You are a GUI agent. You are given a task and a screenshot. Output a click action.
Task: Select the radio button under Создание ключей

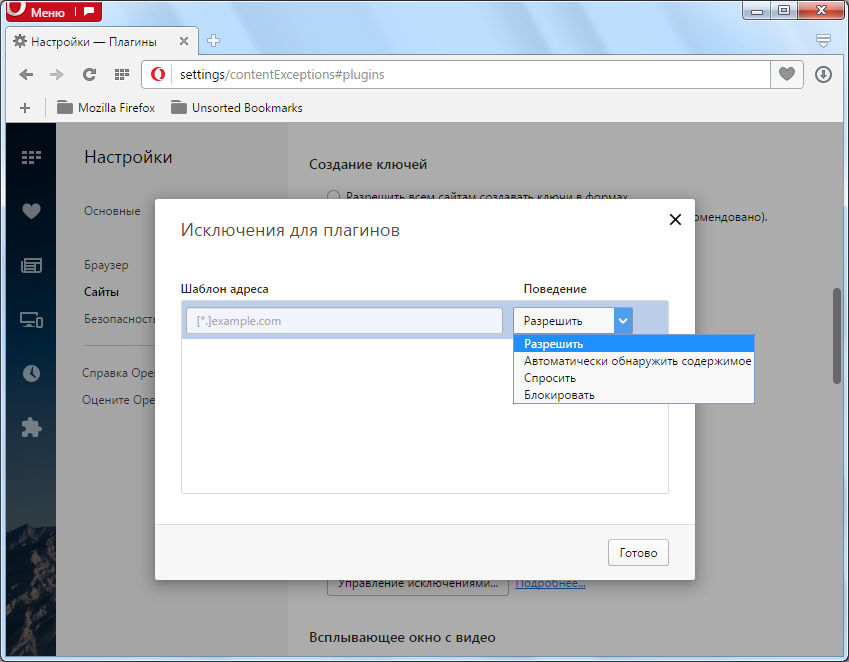pos(334,196)
